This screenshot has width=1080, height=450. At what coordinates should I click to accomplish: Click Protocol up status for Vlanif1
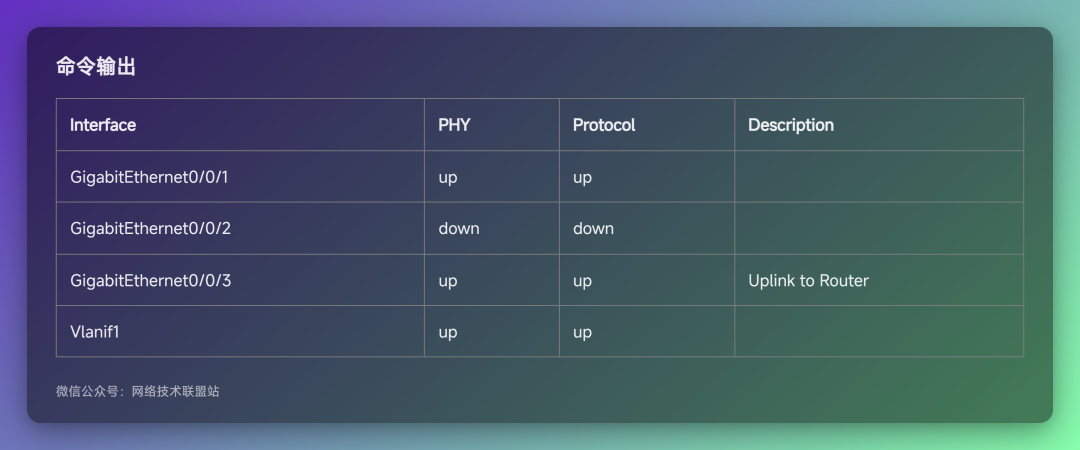pyautogui.click(x=582, y=333)
